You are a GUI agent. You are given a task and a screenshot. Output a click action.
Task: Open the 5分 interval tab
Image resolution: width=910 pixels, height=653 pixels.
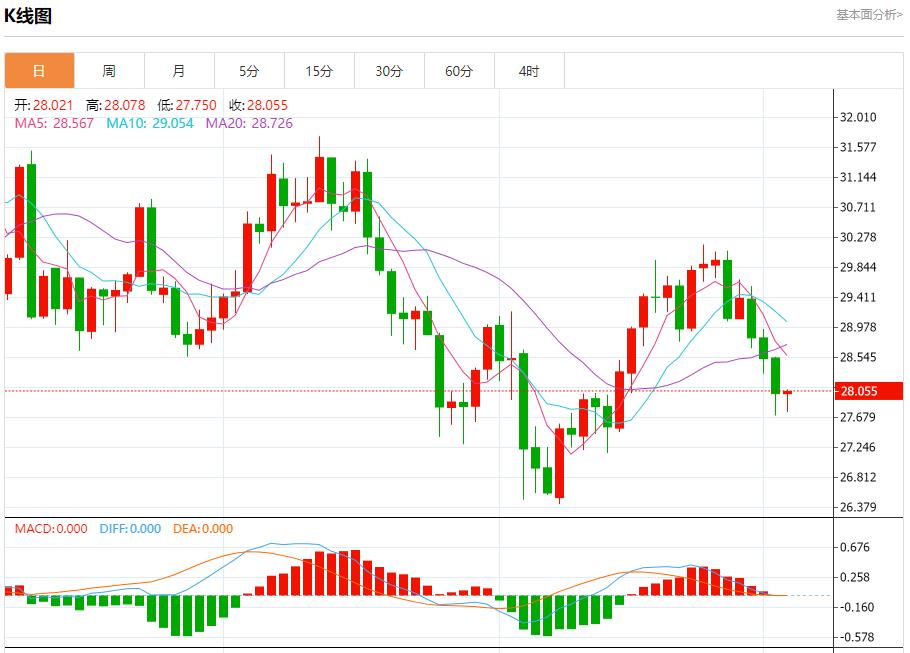(x=249, y=71)
